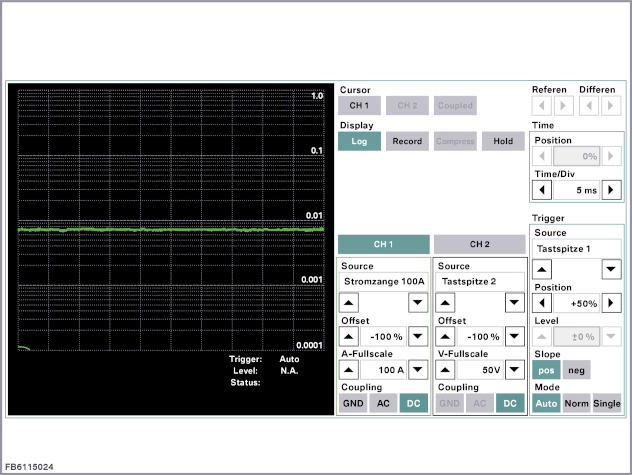The height and width of the screenshot is (475, 632).
Task: Switch to the CH 1 tab
Action: tap(383, 244)
